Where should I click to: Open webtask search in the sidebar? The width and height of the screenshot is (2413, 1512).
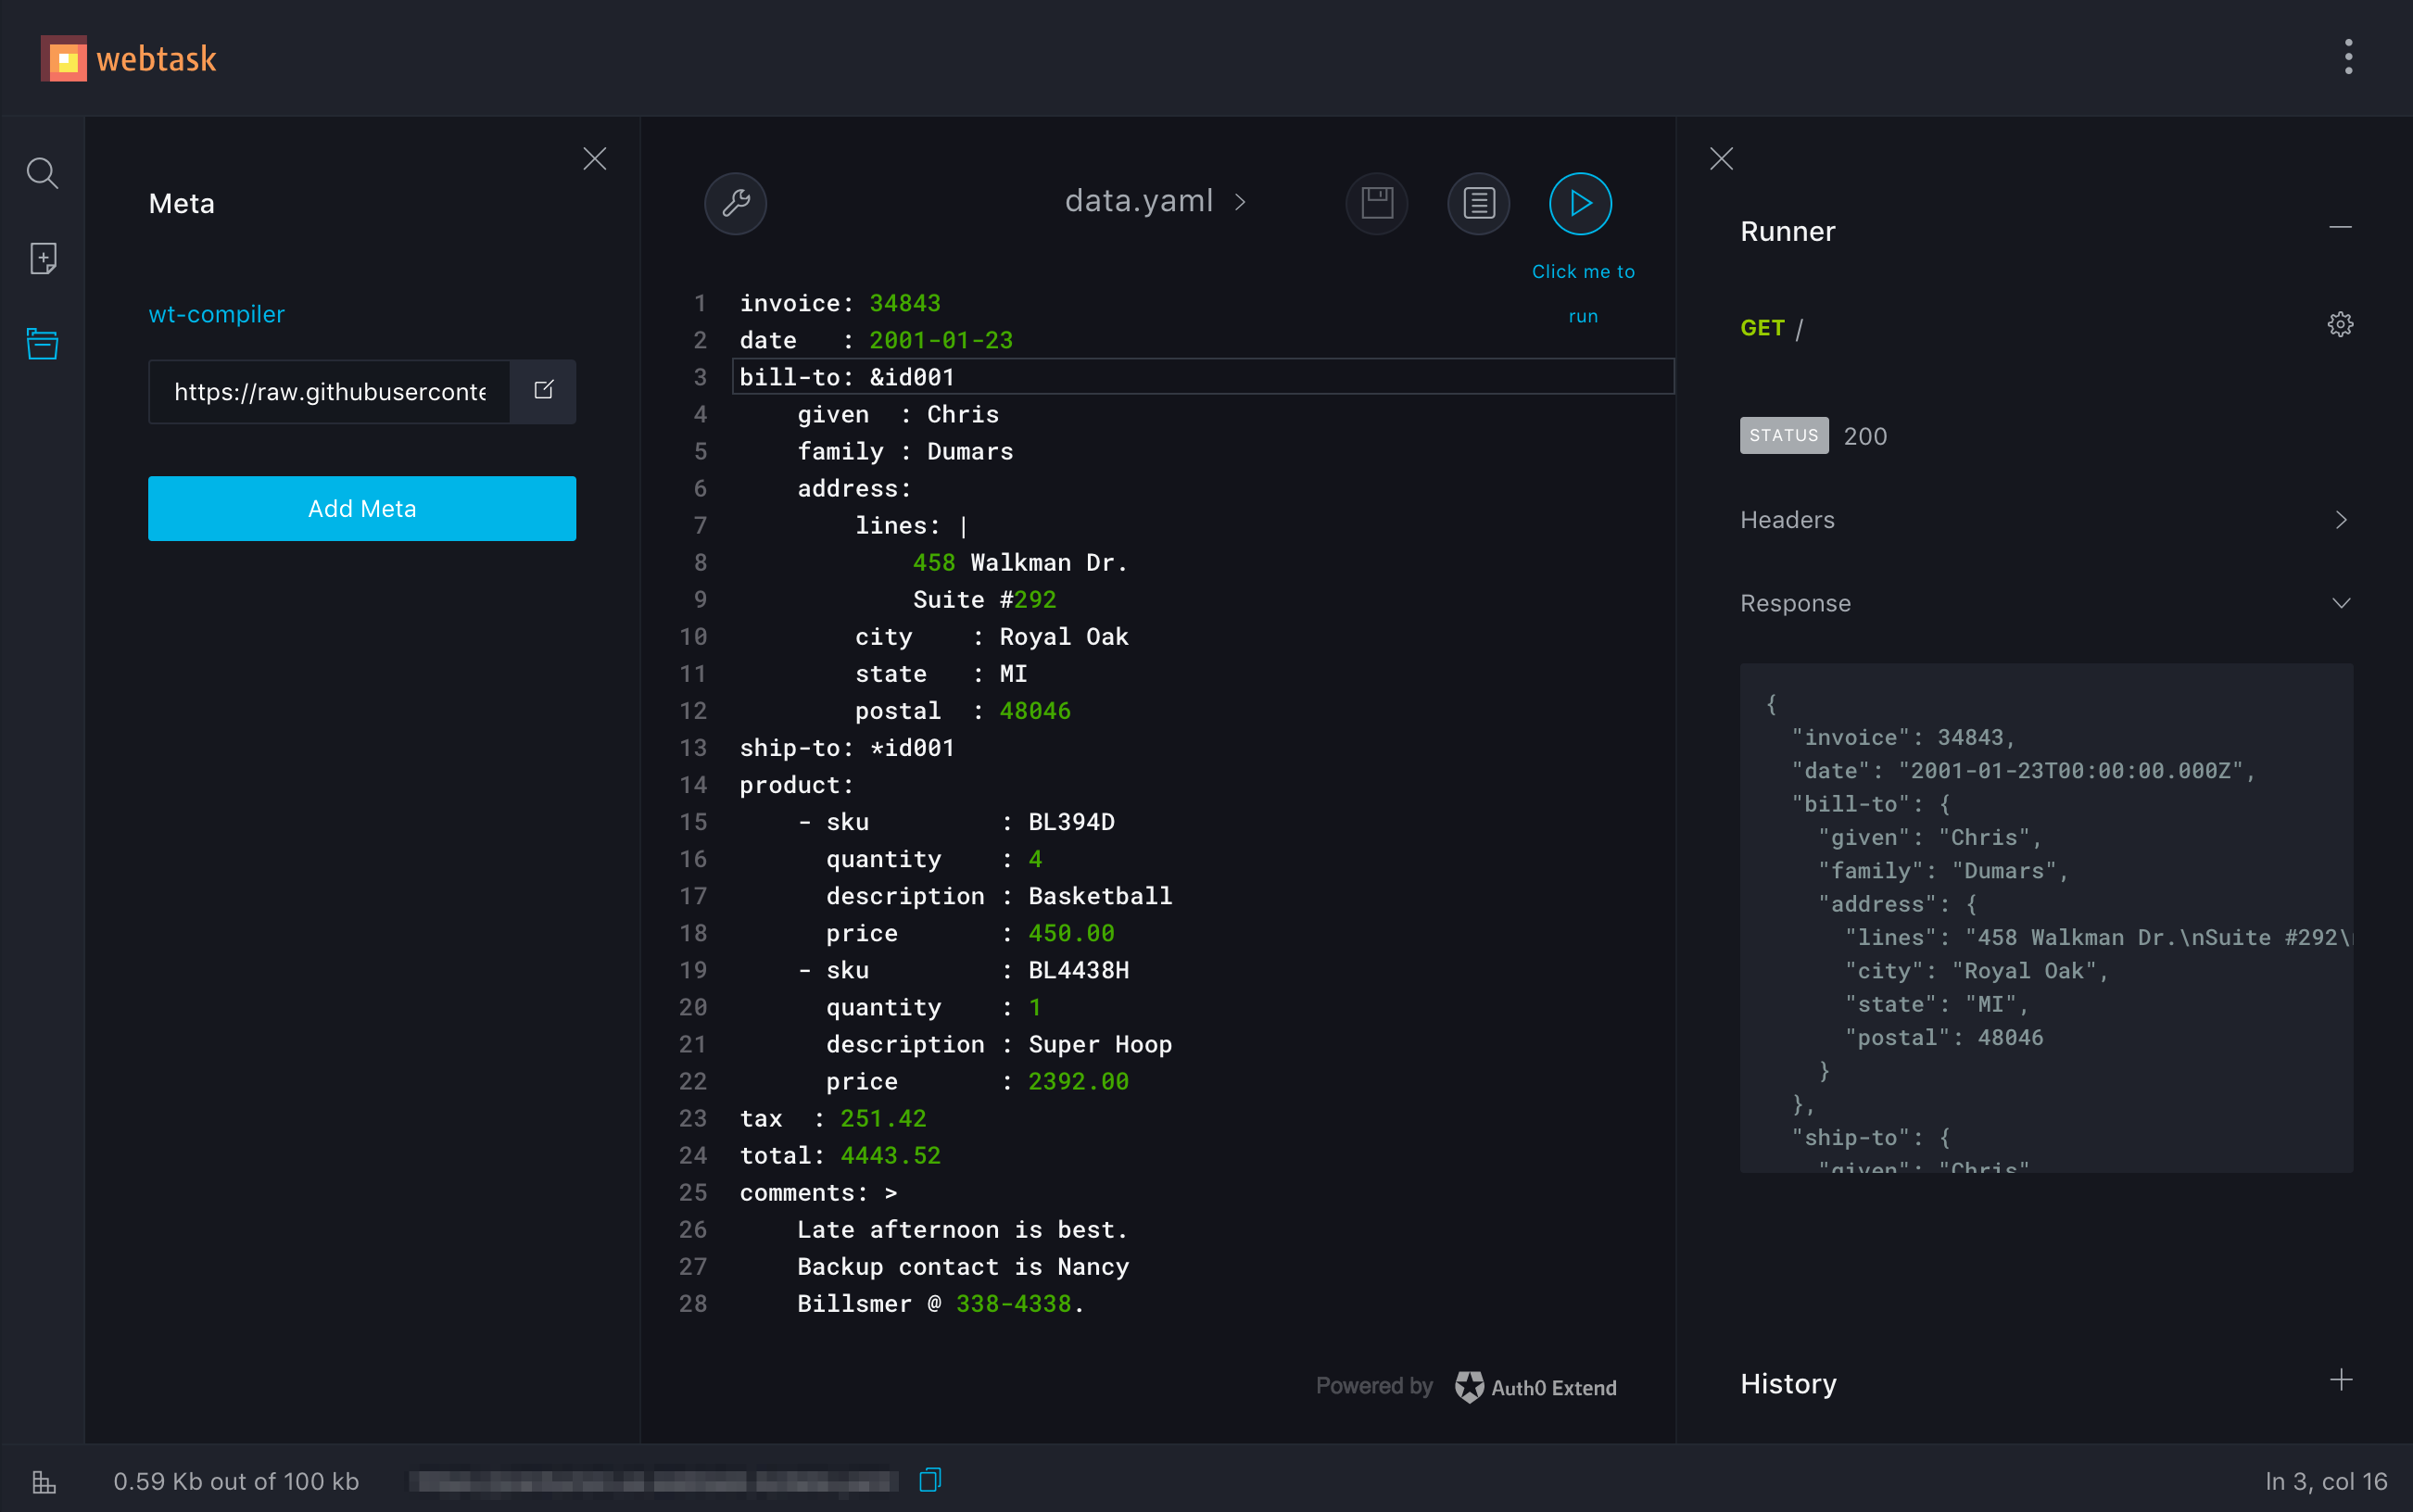[x=42, y=172]
